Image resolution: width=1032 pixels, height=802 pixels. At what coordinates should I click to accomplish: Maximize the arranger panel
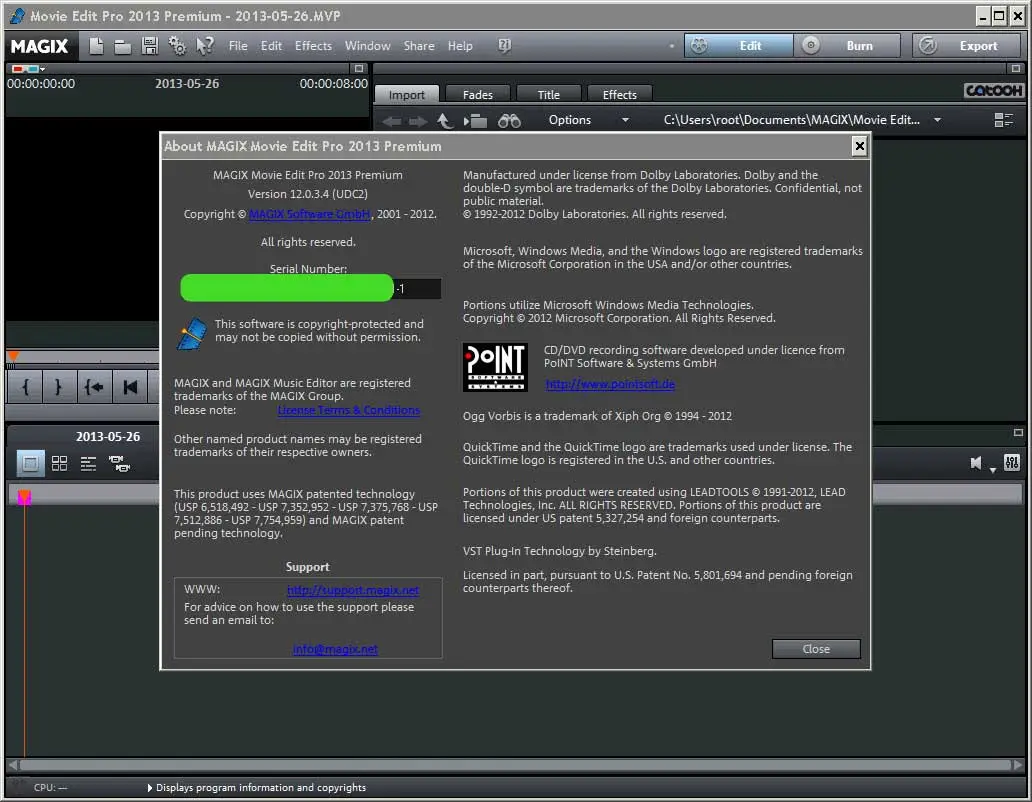1018,433
